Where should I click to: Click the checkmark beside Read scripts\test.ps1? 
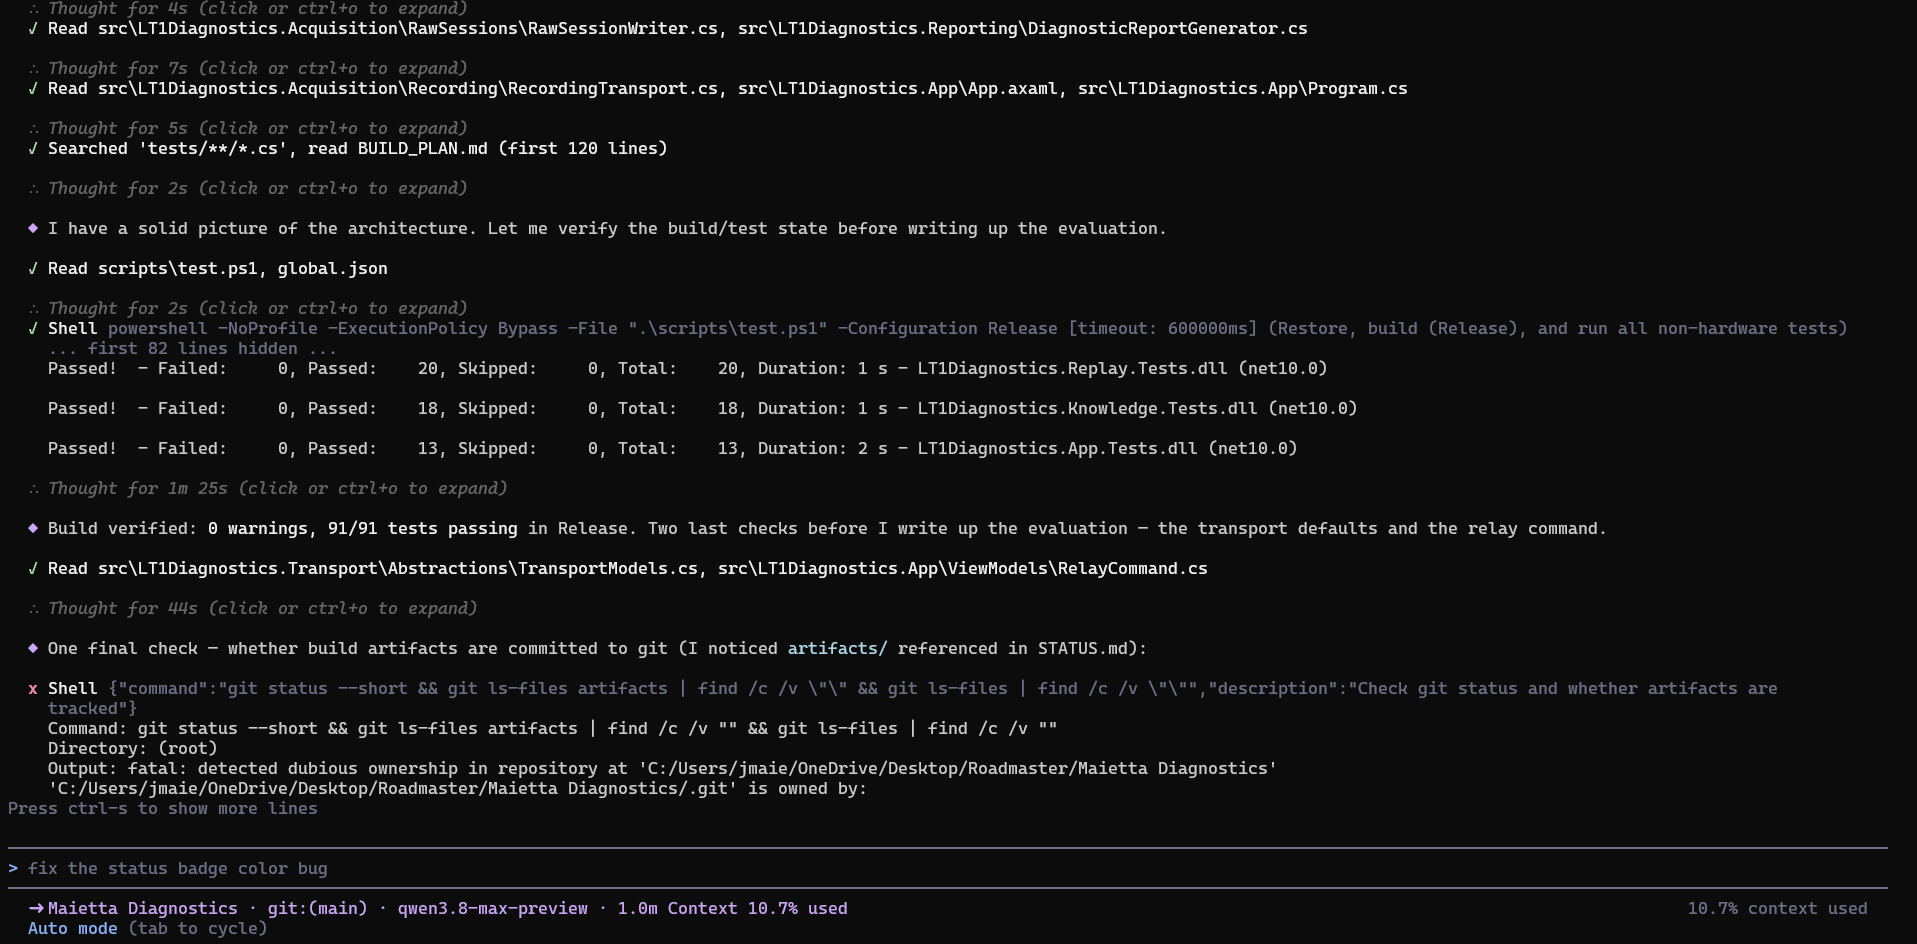tap(33, 268)
